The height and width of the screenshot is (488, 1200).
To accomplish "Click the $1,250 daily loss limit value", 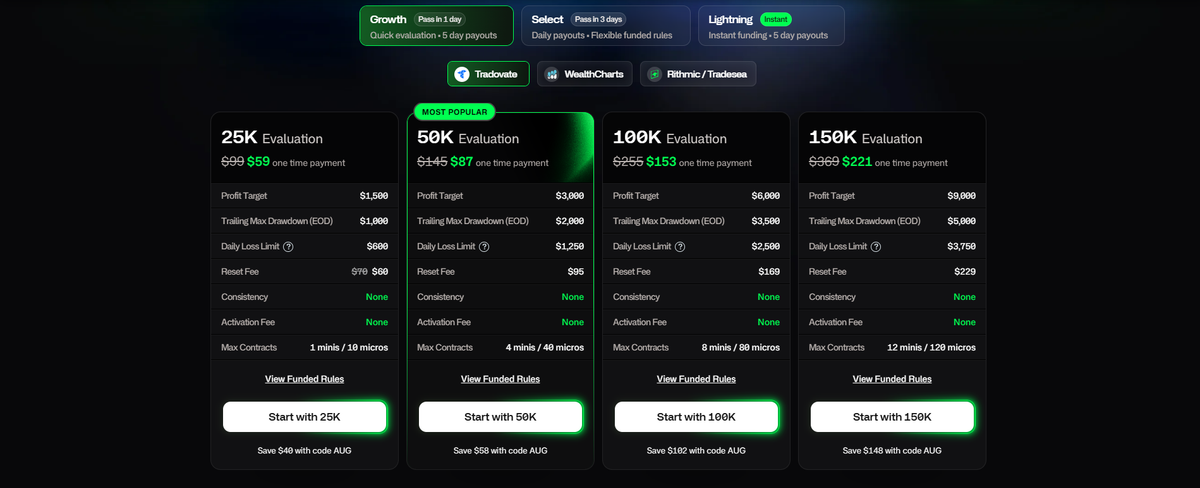I will point(570,247).
